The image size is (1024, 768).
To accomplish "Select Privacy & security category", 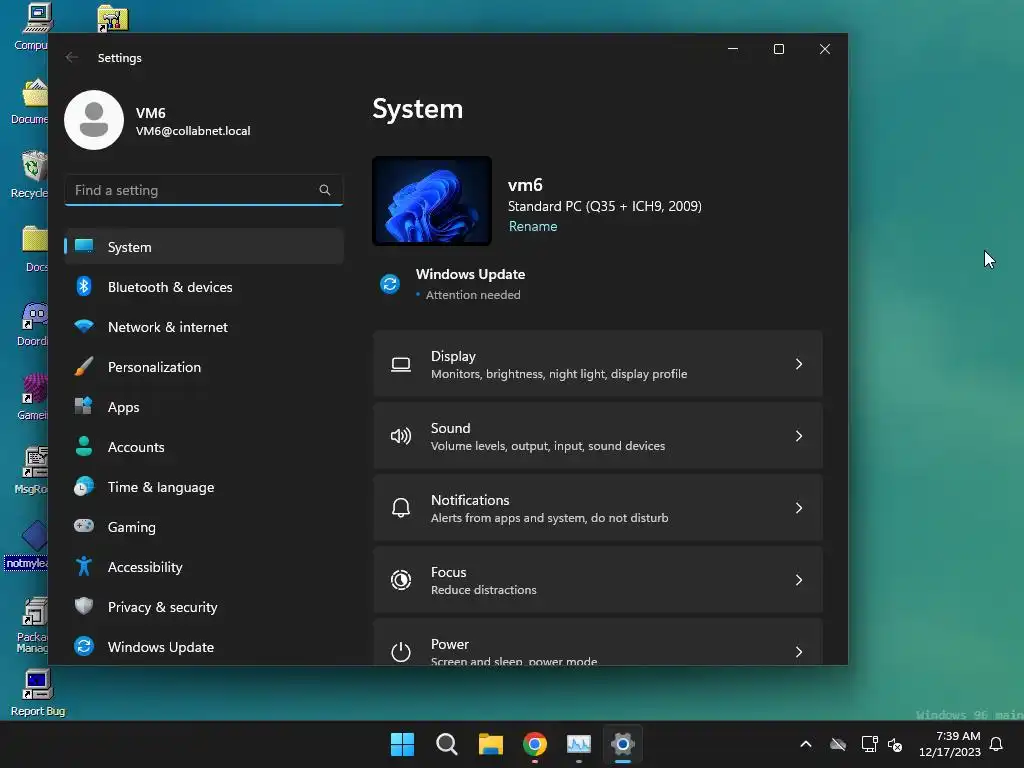I will click(204, 607).
